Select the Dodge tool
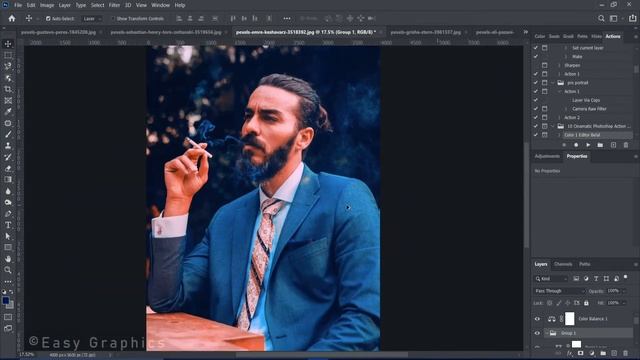Viewport: 640px width, 360px height. [x=8, y=202]
